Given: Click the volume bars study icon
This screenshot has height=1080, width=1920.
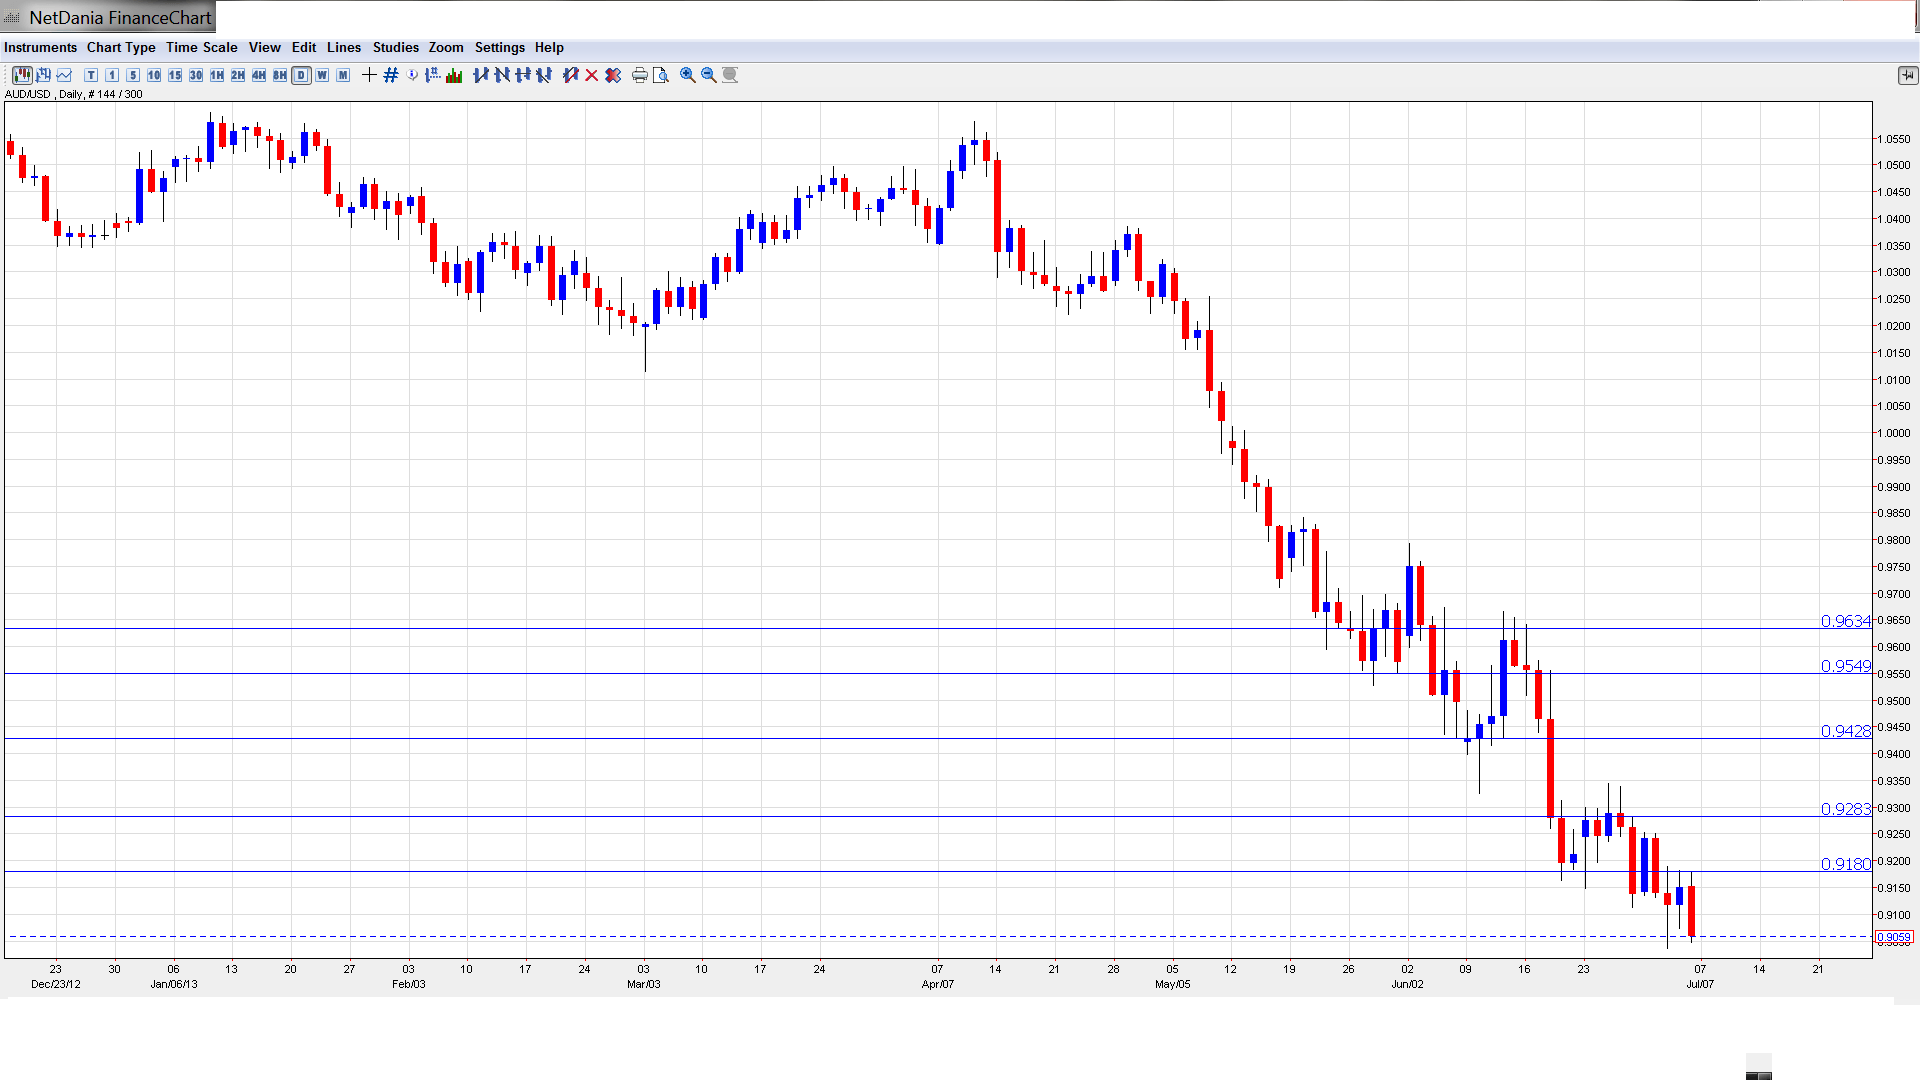Looking at the screenshot, I should click(454, 75).
